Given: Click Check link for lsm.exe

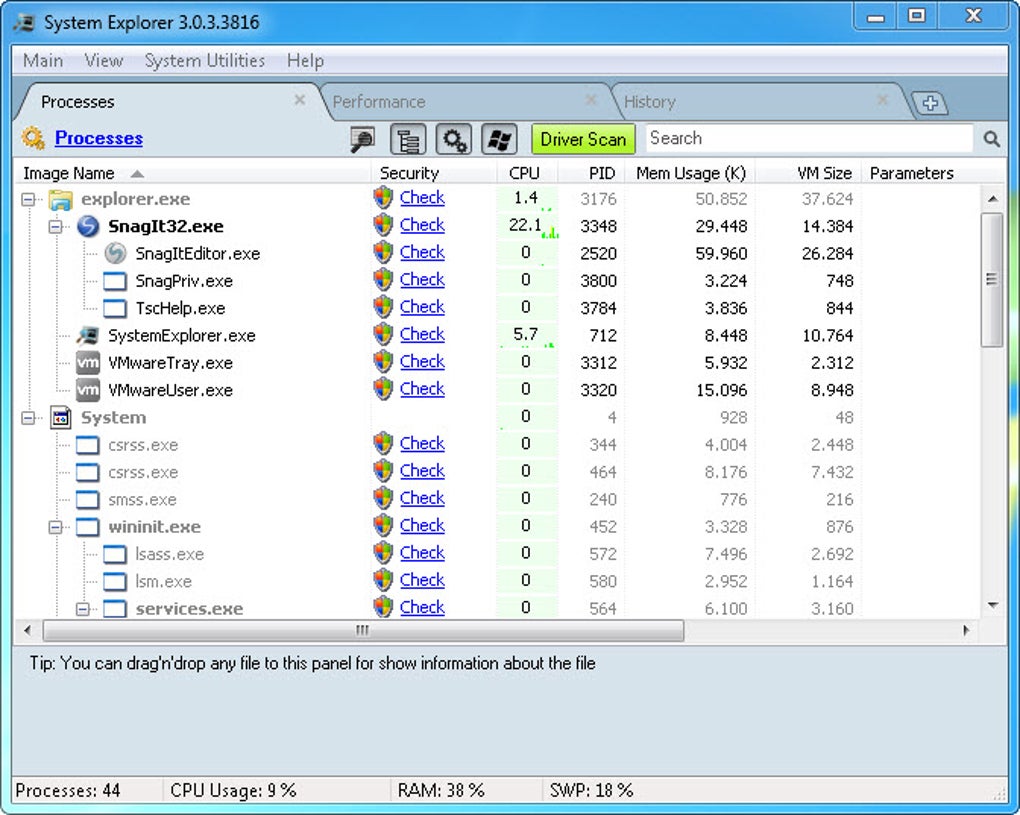Looking at the screenshot, I should click(422, 580).
